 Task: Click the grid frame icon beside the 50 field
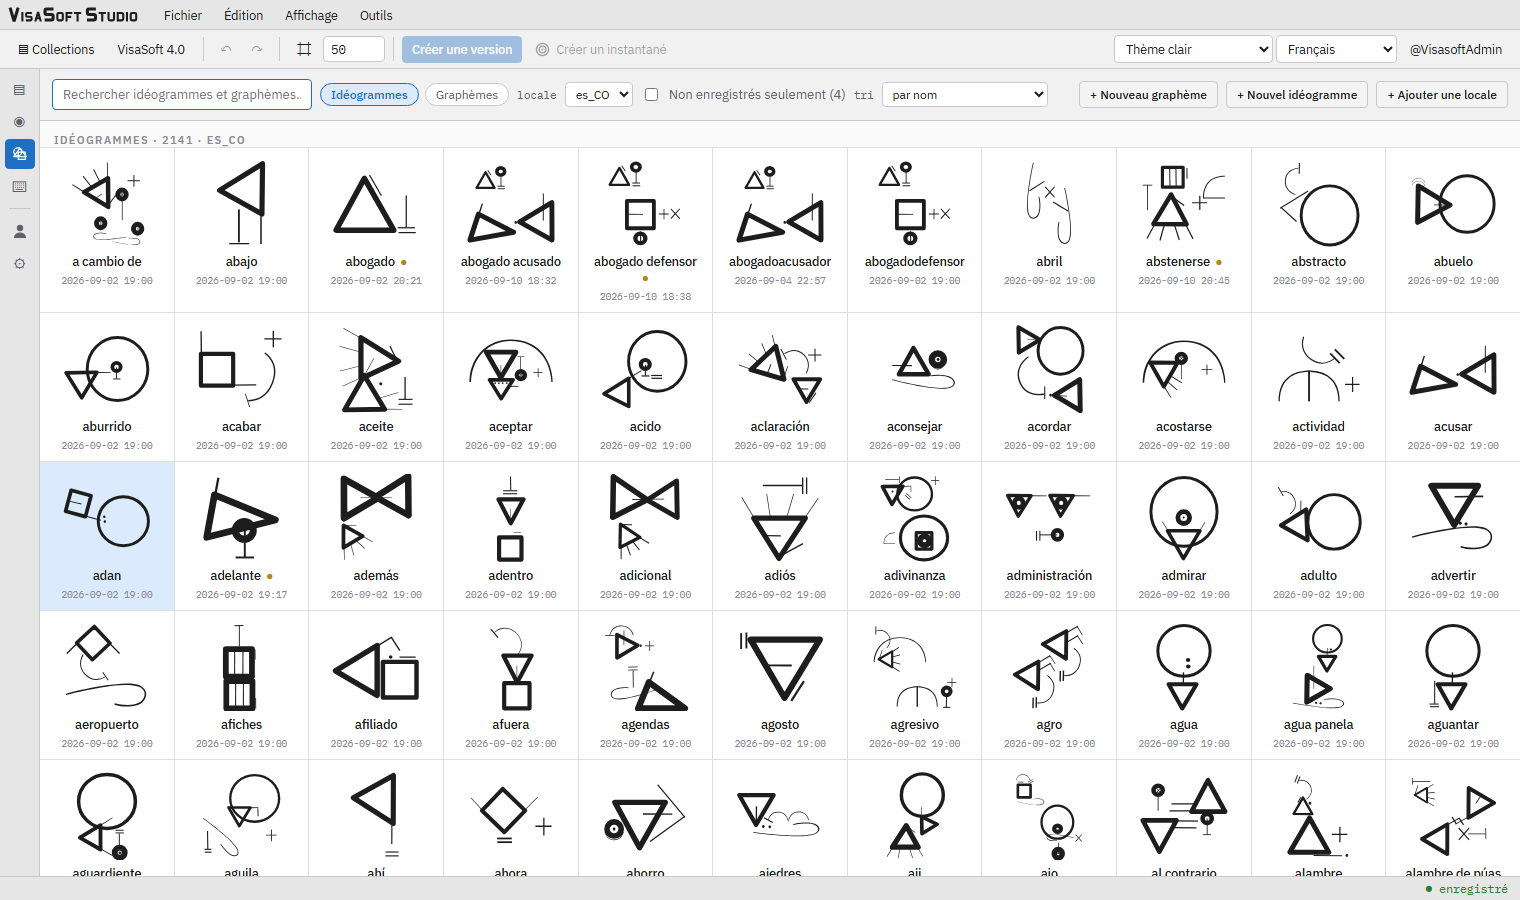(x=304, y=49)
